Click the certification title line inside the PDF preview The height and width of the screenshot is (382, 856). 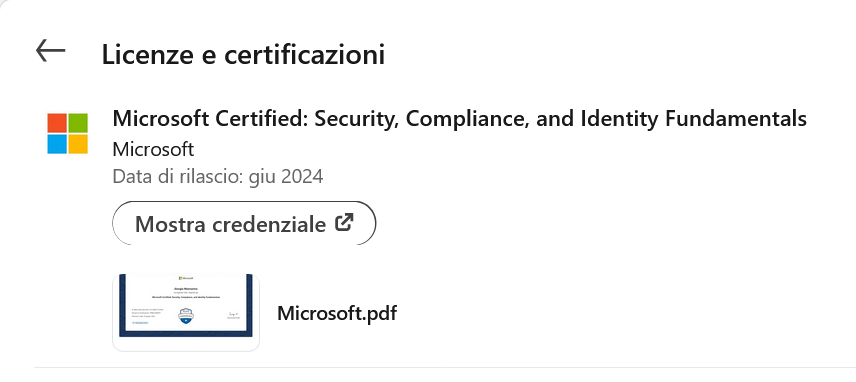point(186,297)
